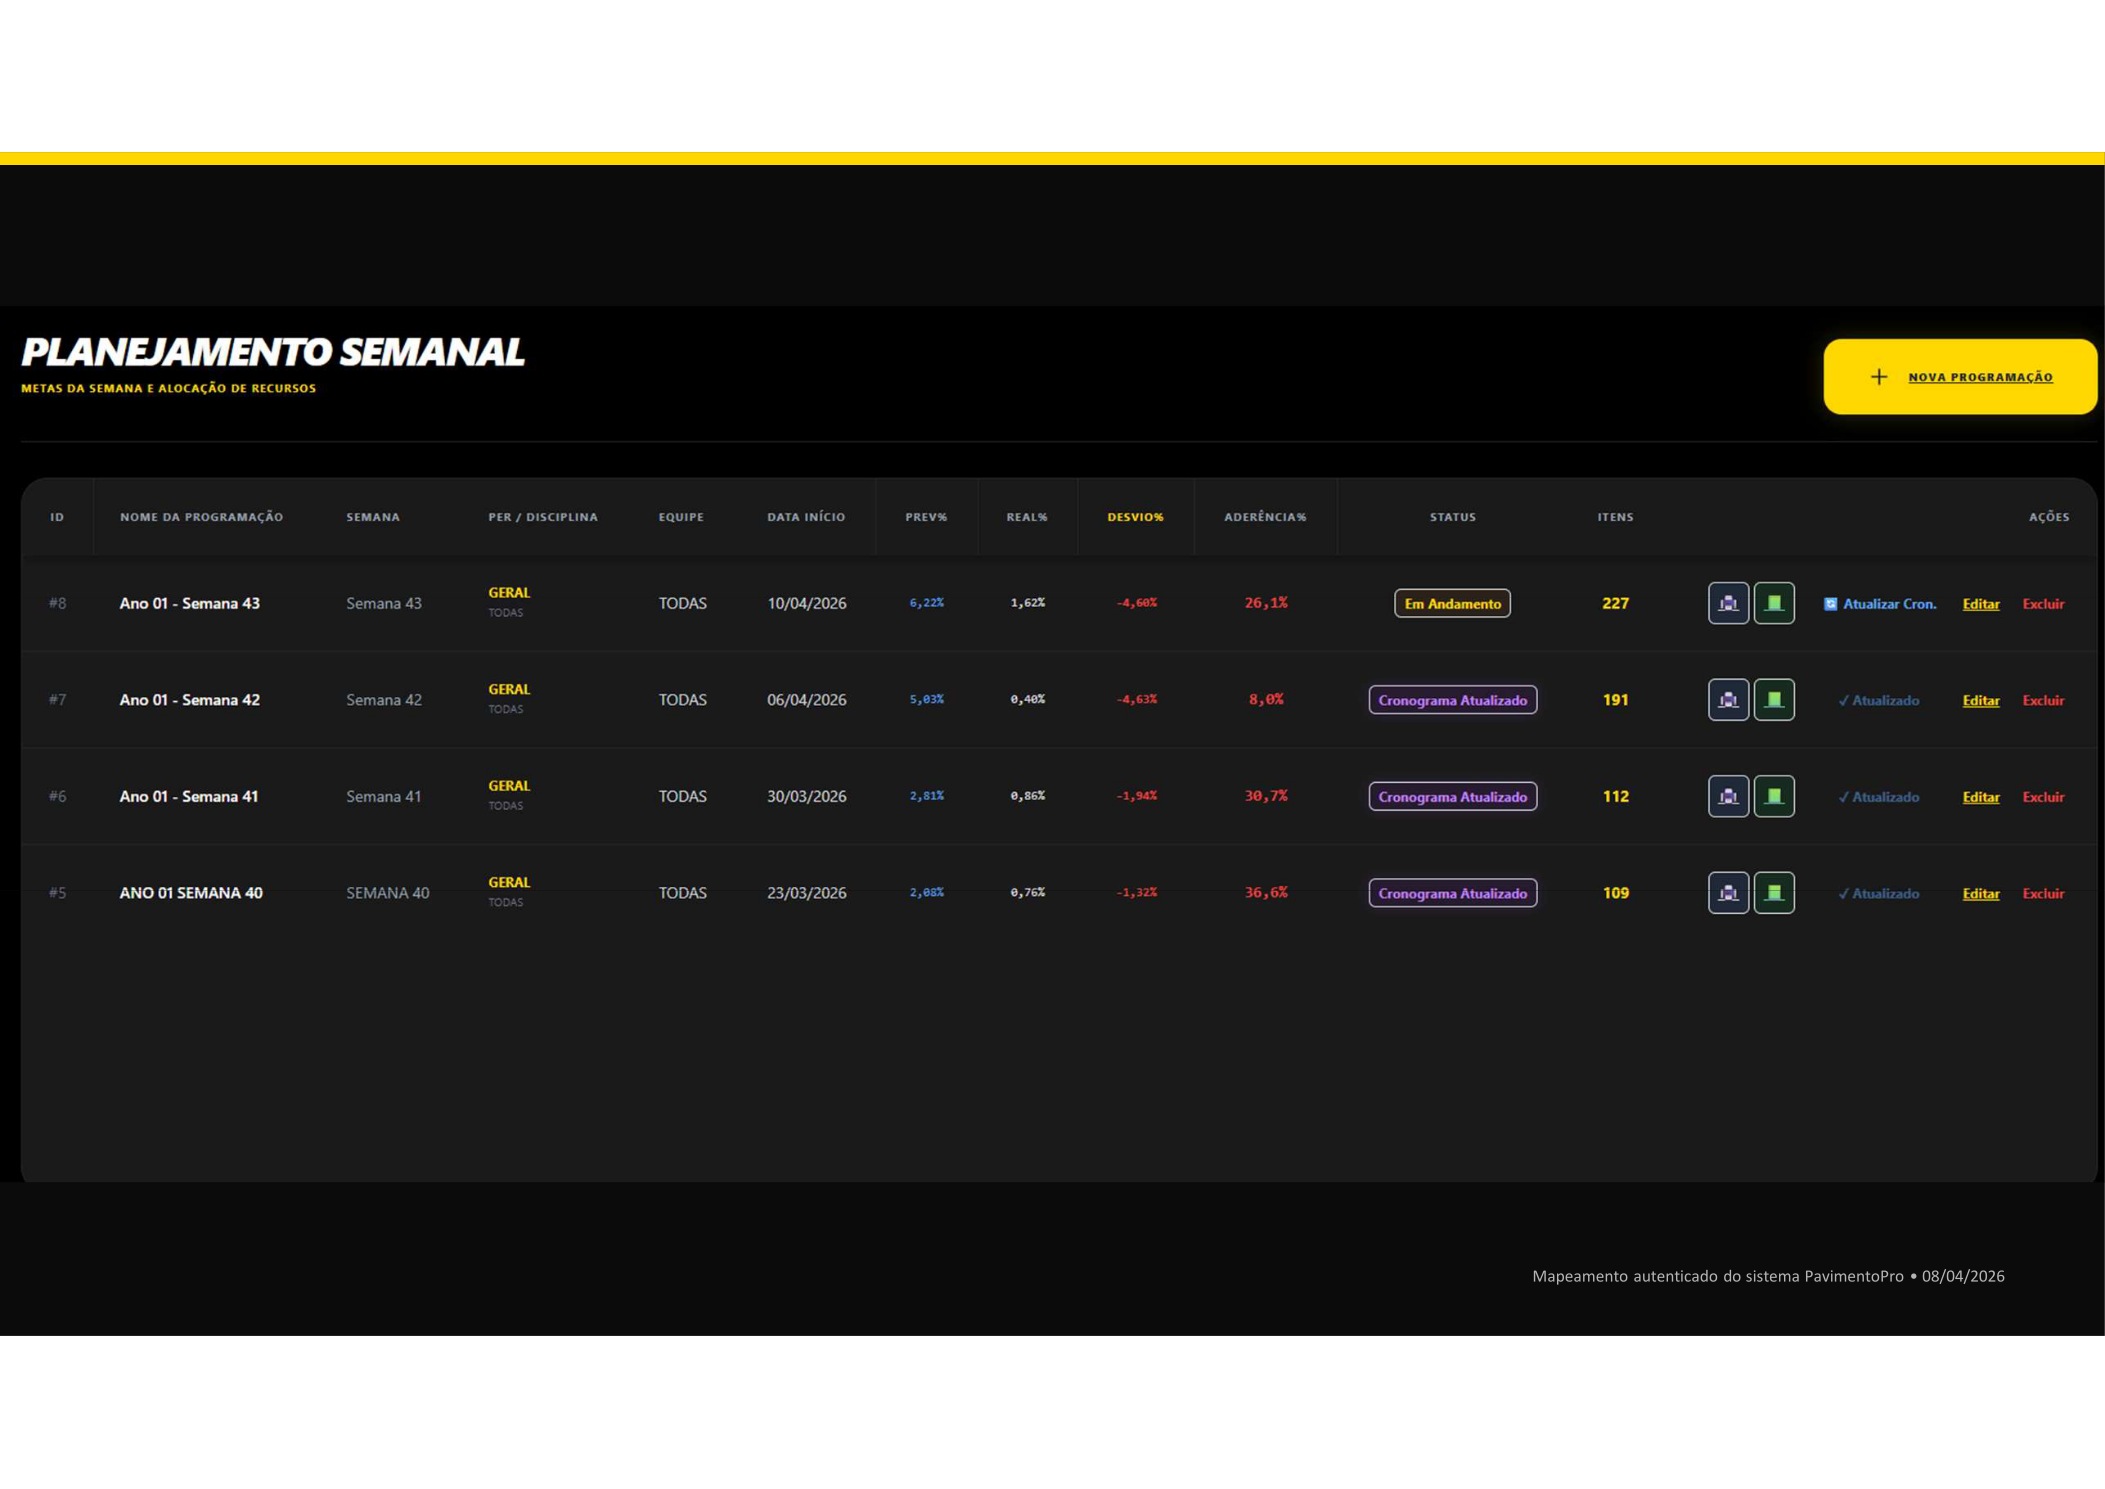Viewport: 2105px width, 1489px height.
Task: Delete the Ano 01 - Semana 42 entry
Action: [2043, 700]
